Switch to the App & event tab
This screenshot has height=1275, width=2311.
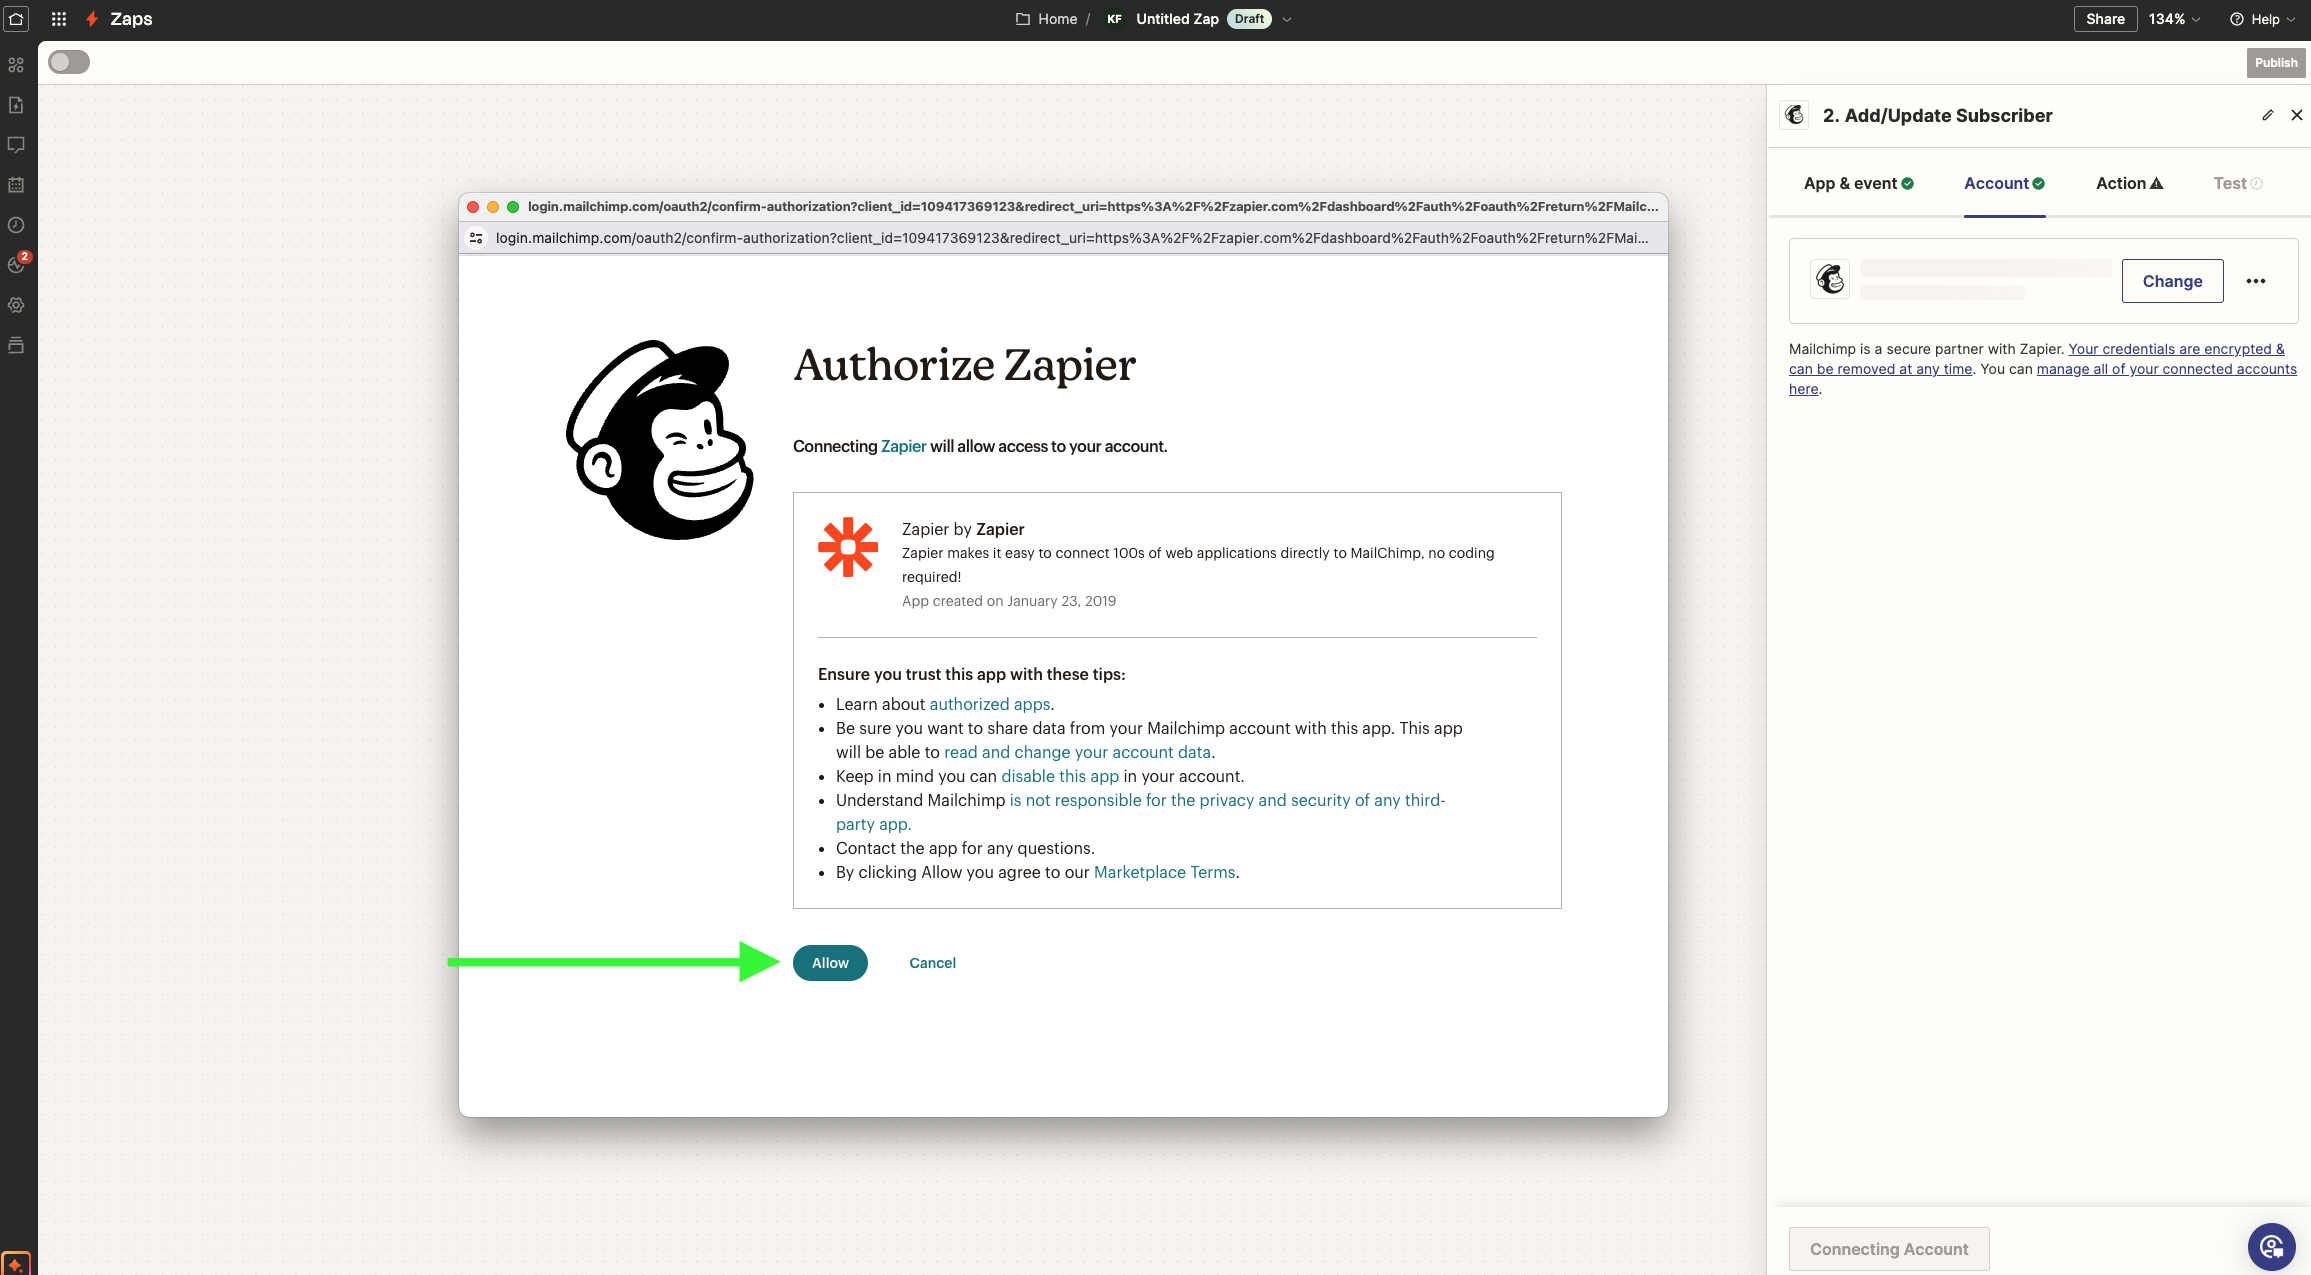pos(1858,183)
